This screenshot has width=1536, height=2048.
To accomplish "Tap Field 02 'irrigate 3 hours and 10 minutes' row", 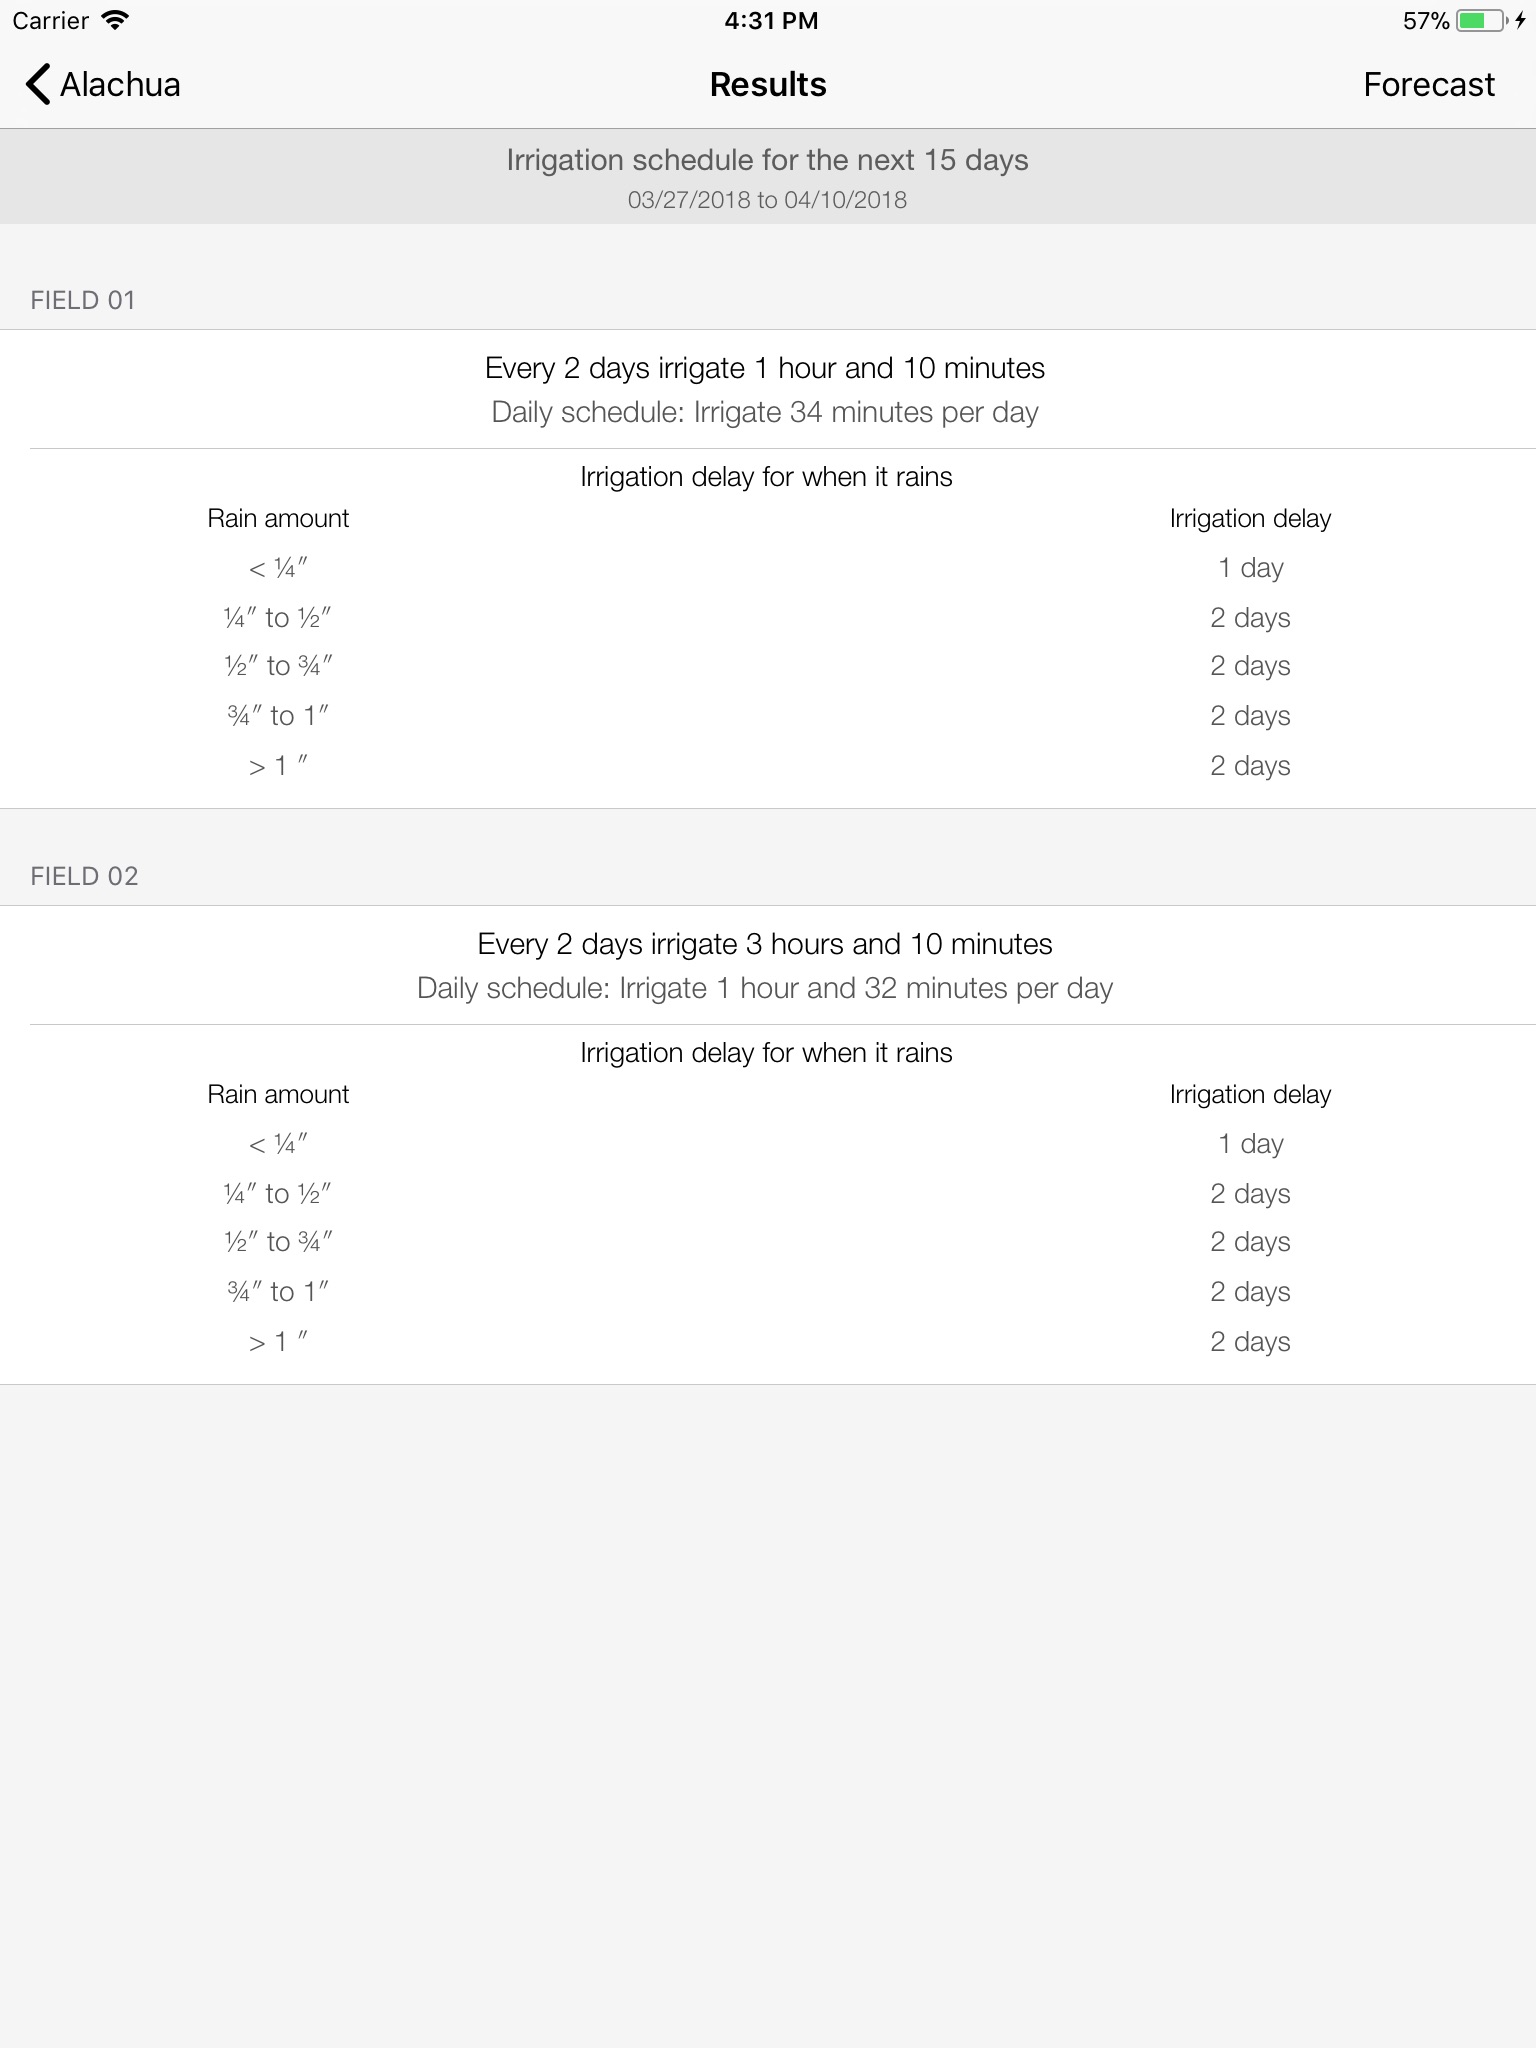I will [765, 944].
